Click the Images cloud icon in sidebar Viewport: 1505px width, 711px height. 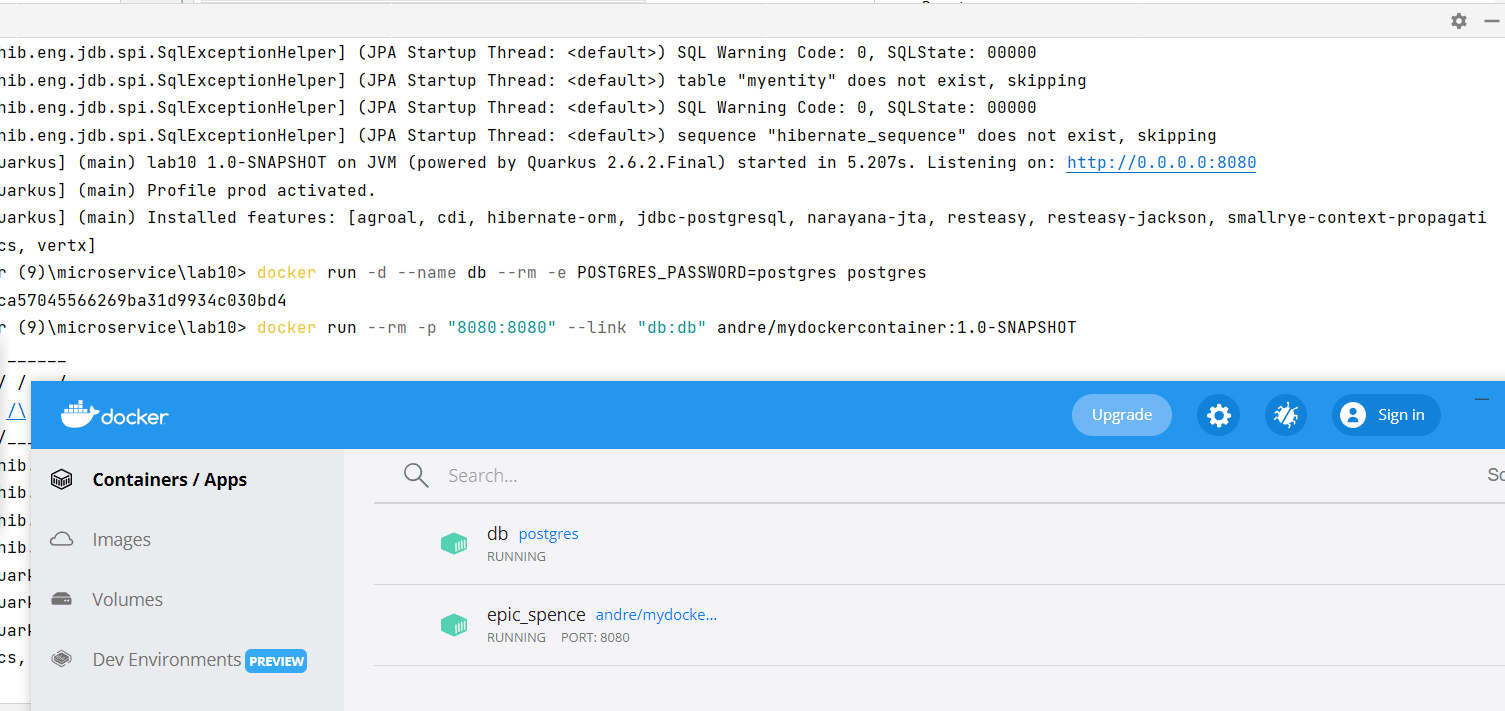pos(62,540)
